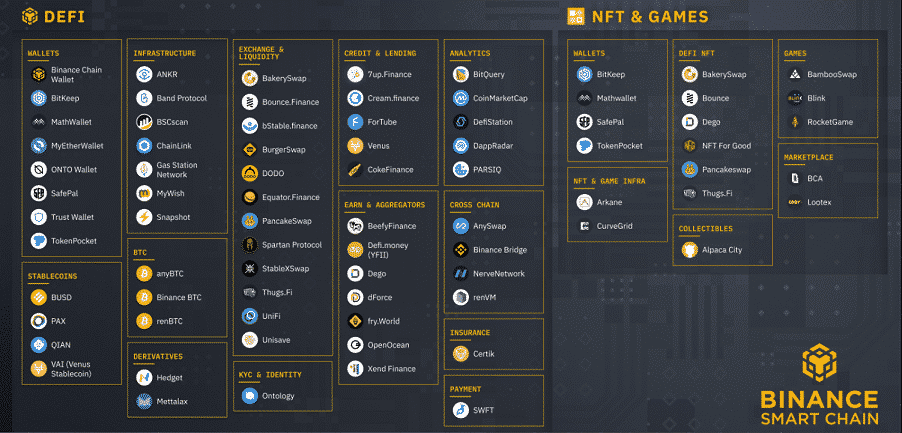Click the BeefyFinance cow icon
The image size is (902, 433).
355,226
